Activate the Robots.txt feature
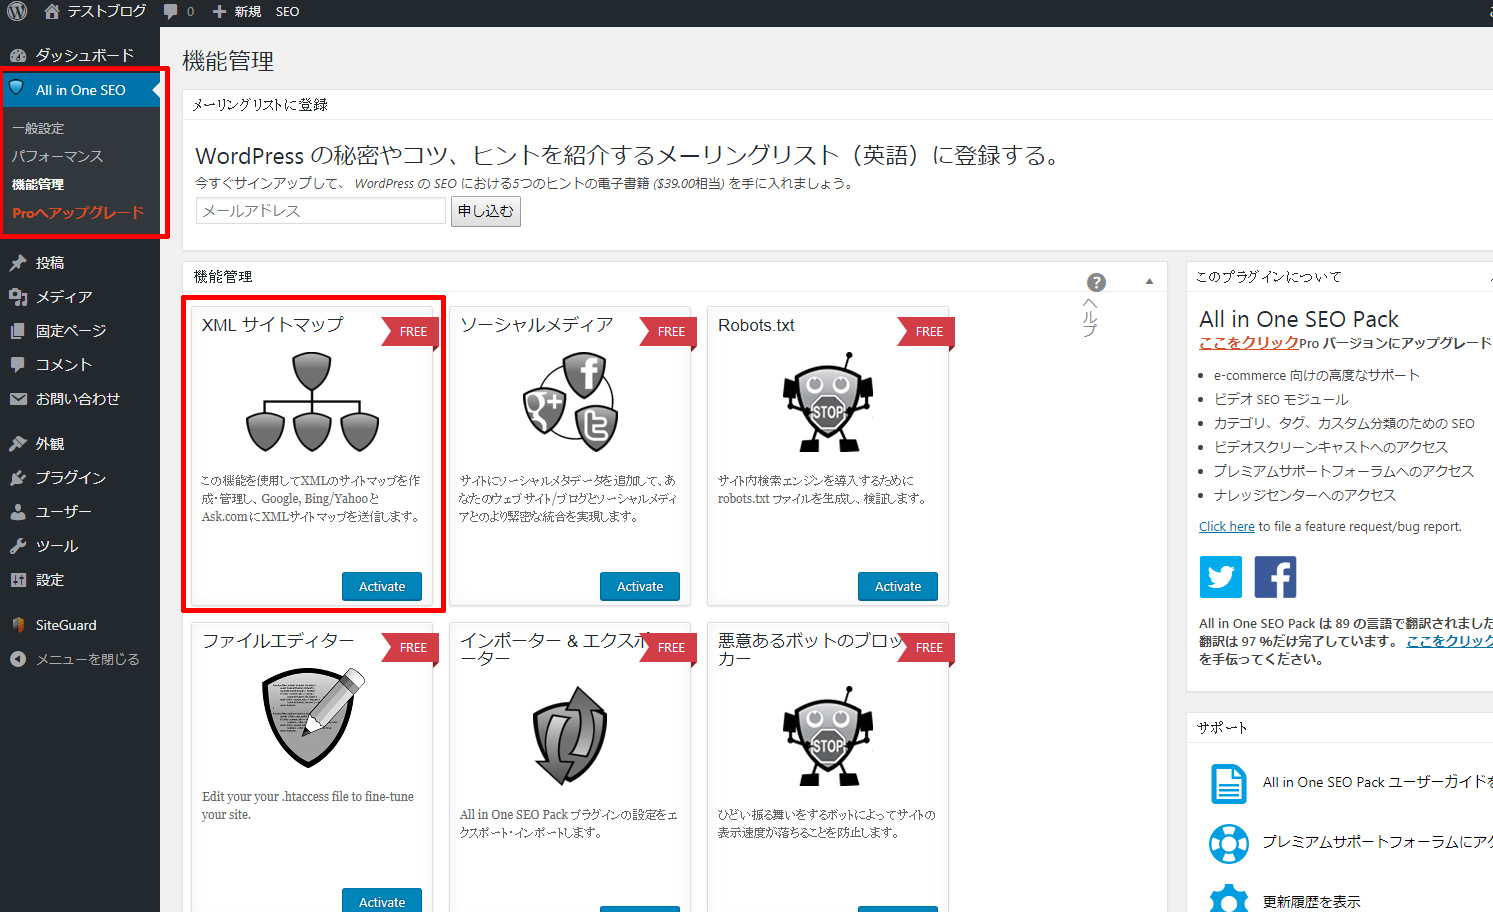Viewport: 1493px width, 912px height. click(x=897, y=587)
